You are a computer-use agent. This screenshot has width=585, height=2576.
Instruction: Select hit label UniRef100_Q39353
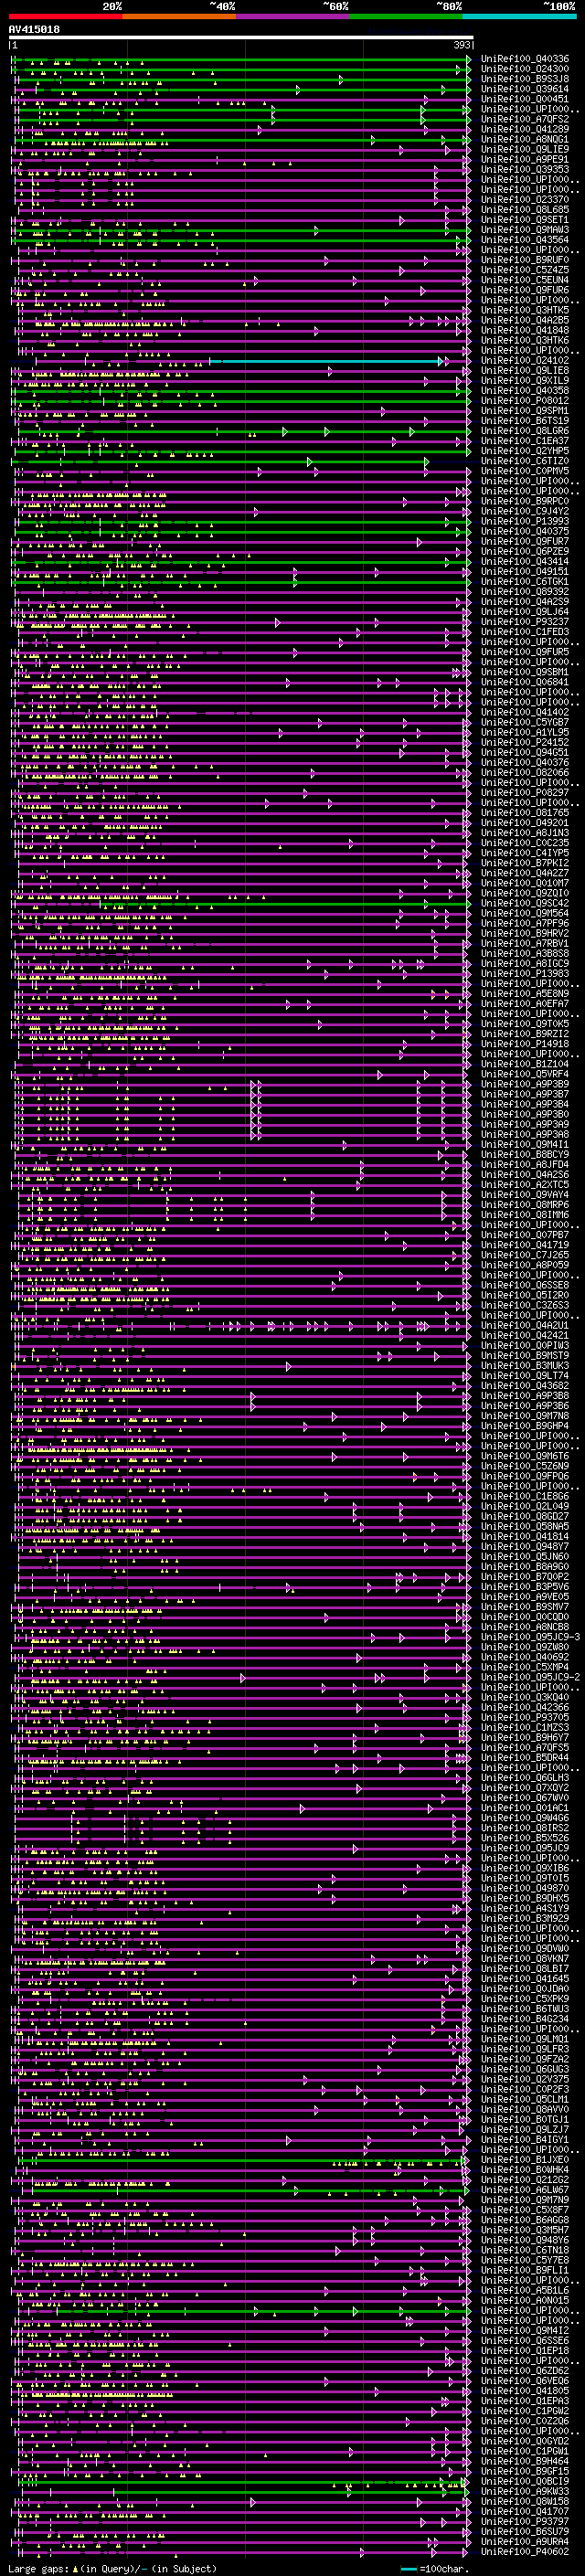tap(525, 169)
